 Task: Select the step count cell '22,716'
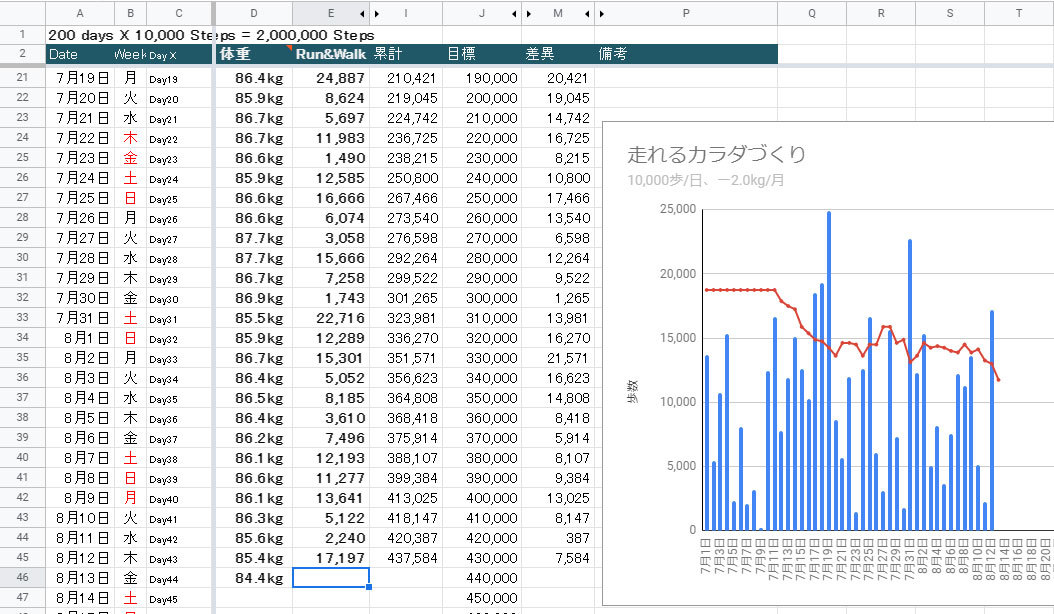tap(331, 318)
